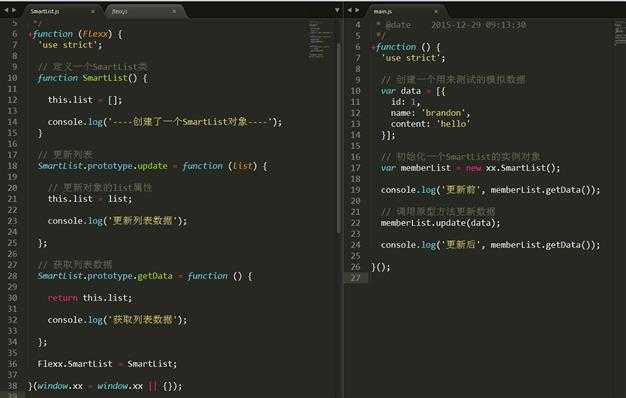This screenshot has width=626, height=398.
Task: Click the console.log line at line 32 in Smartlist.js
Action: click(x=117, y=320)
